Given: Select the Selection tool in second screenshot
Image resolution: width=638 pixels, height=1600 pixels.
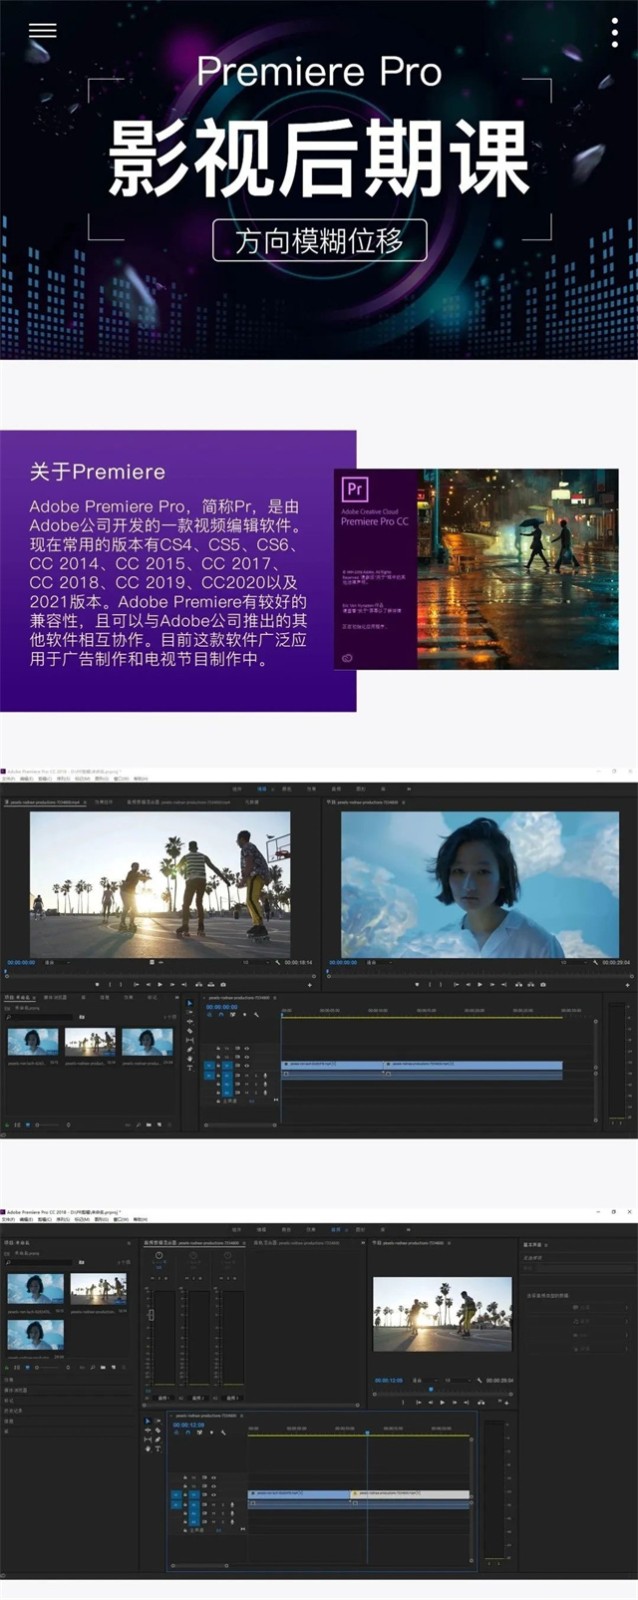Looking at the screenshot, I should [x=147, y=1421].
